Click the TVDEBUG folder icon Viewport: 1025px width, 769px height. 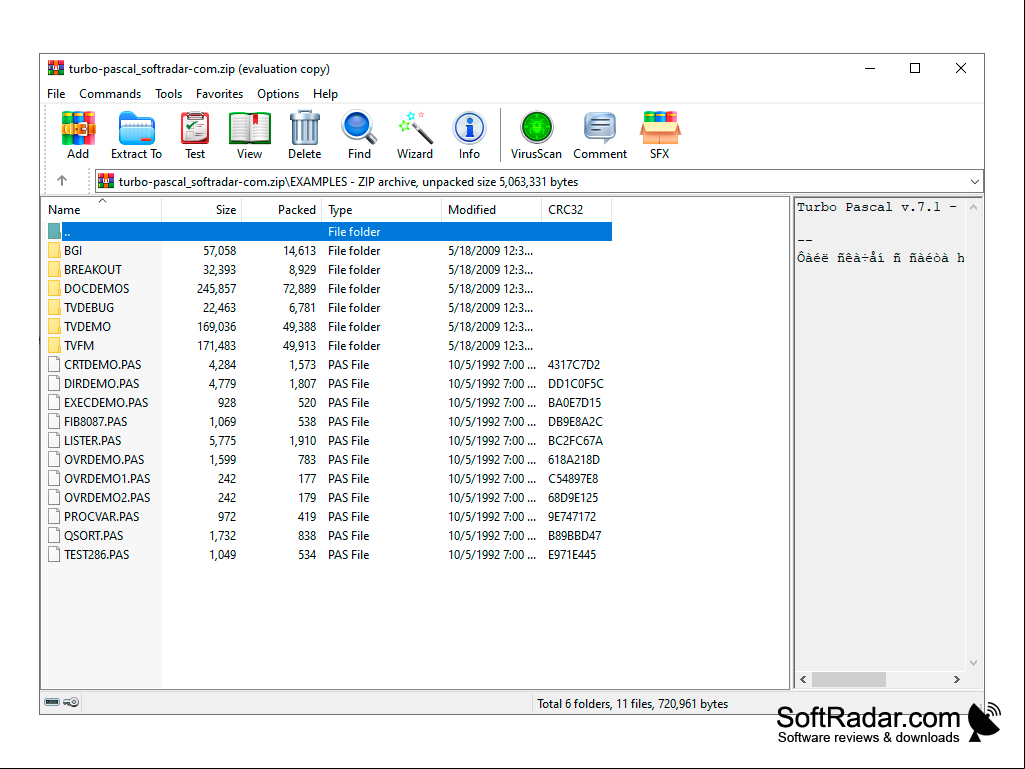point(54,307)
